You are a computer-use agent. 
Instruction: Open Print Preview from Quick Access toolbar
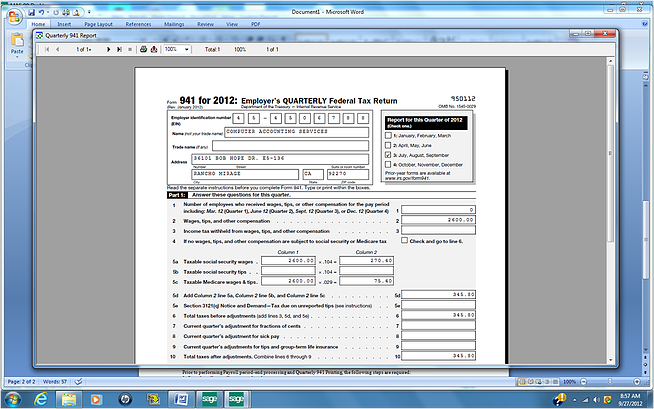coord(76,13)
